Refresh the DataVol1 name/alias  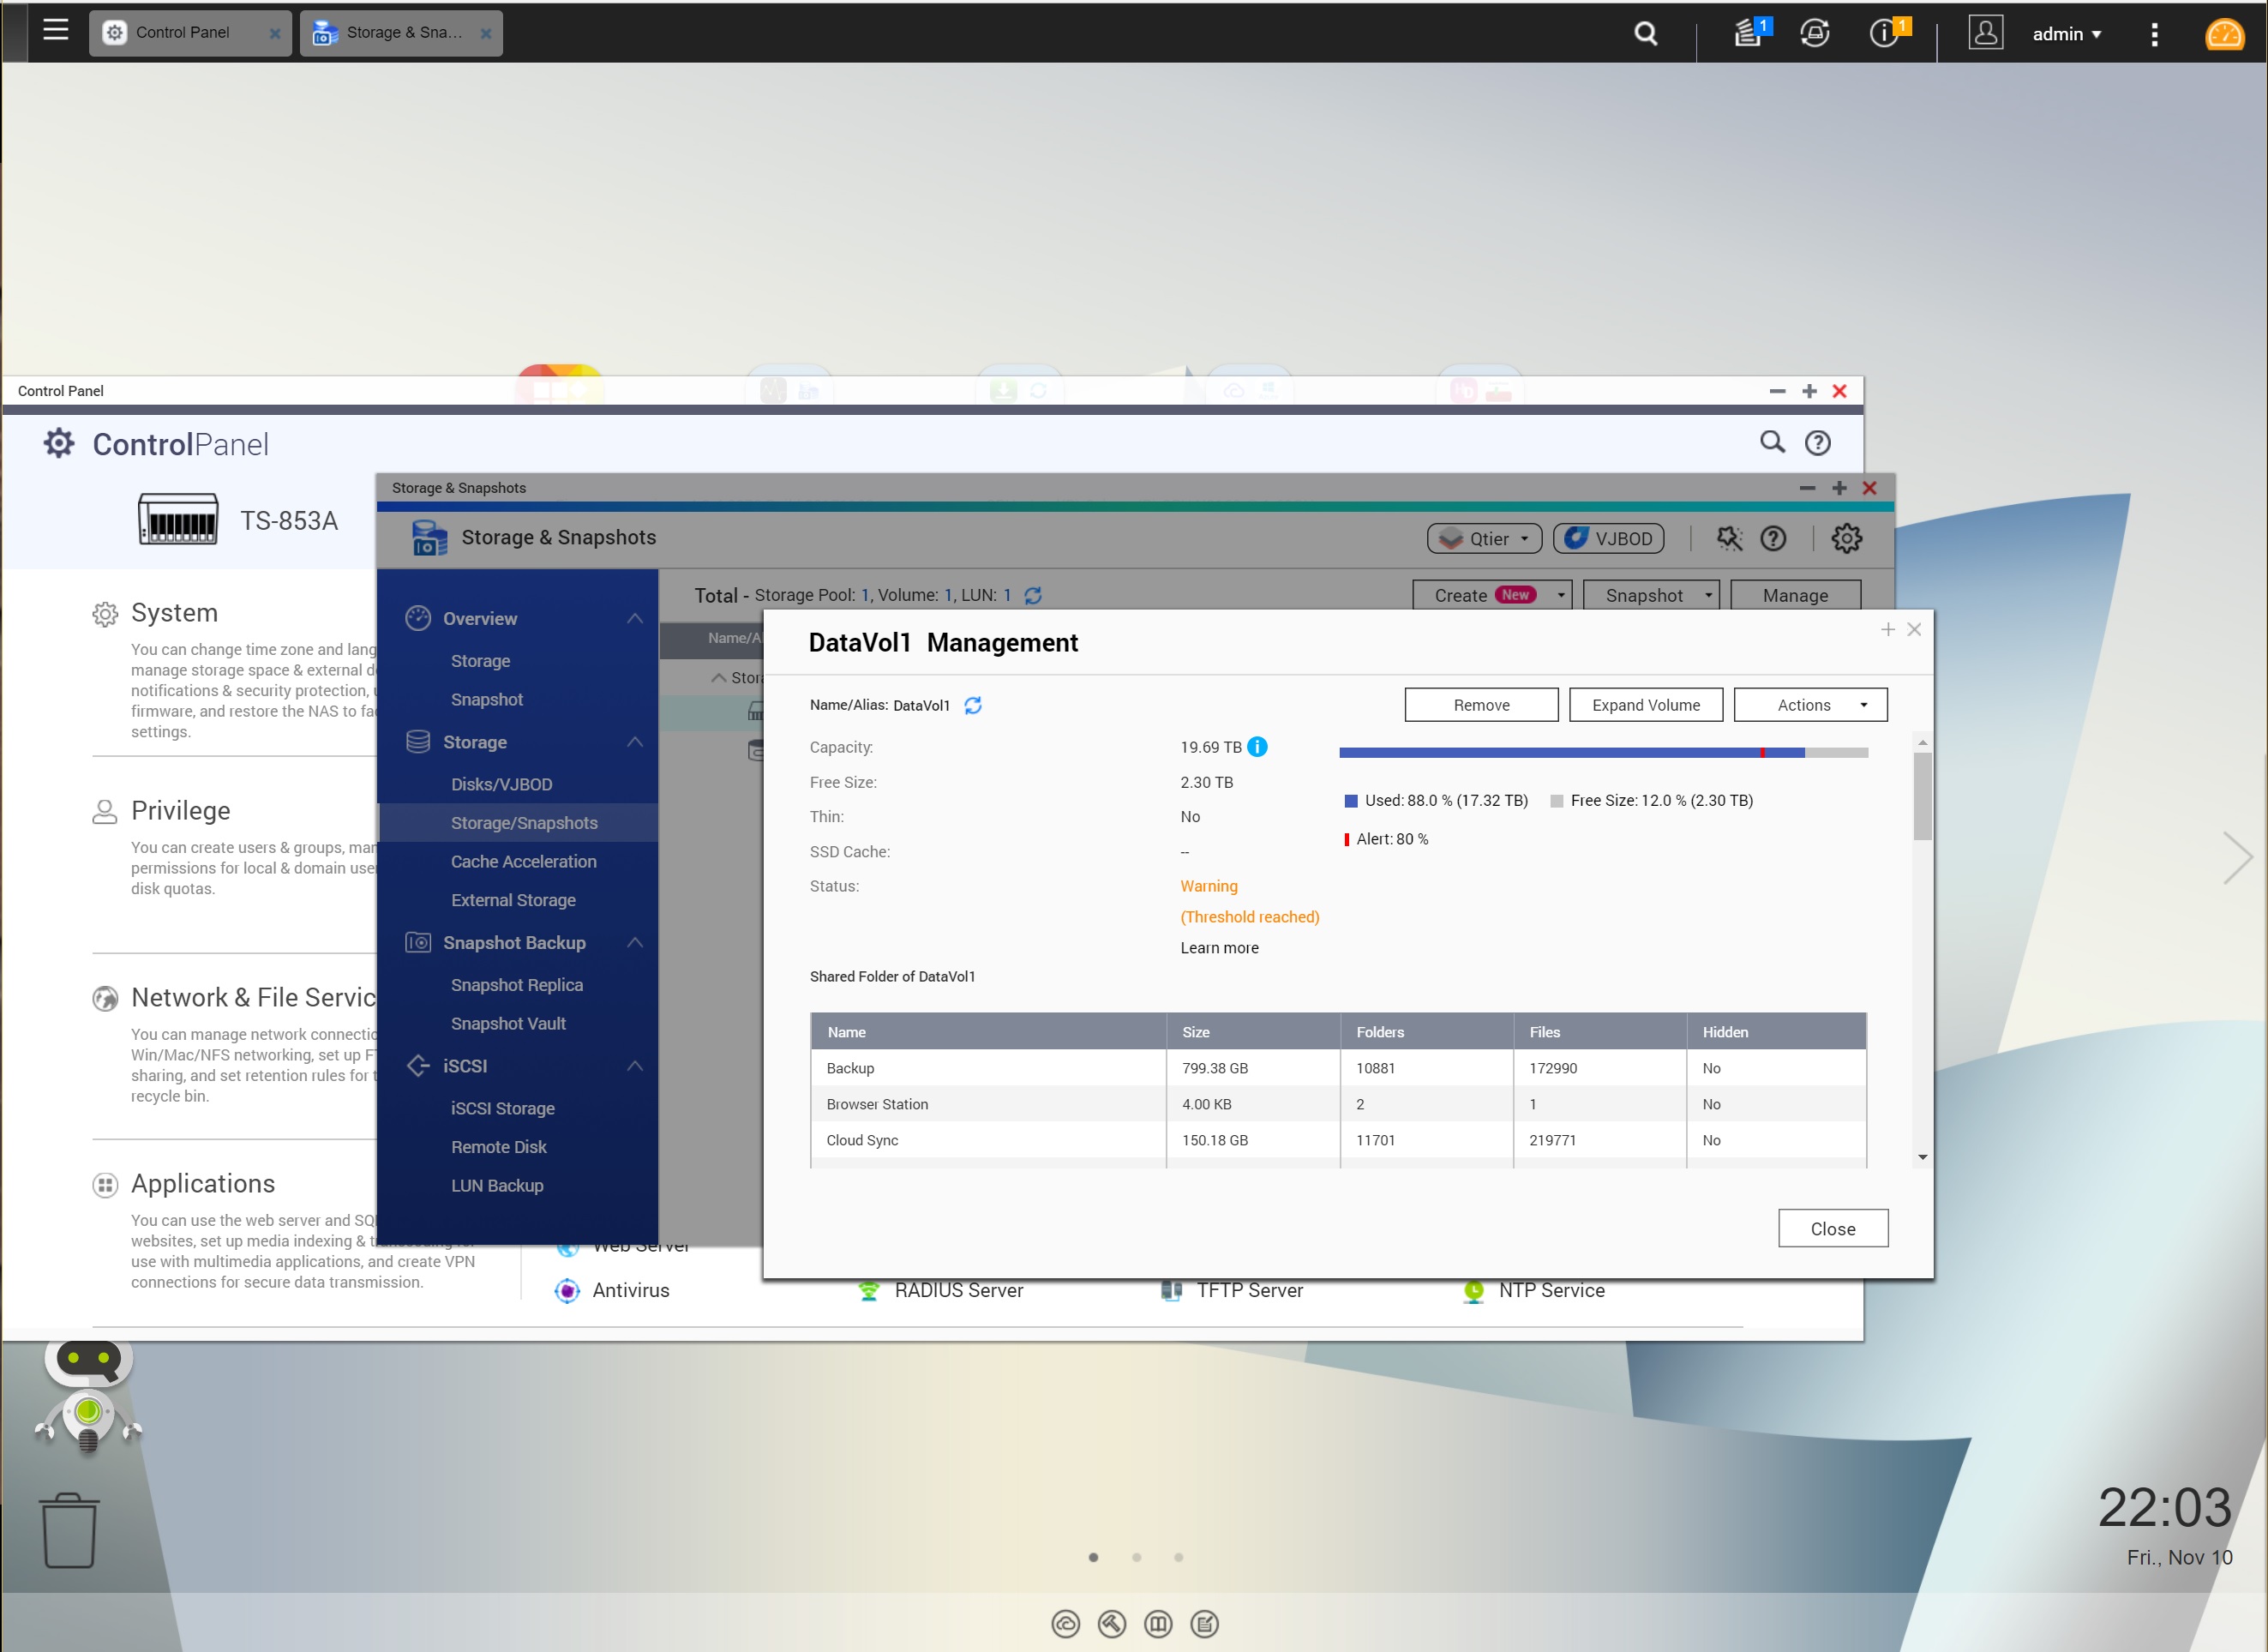coord(973,705)
